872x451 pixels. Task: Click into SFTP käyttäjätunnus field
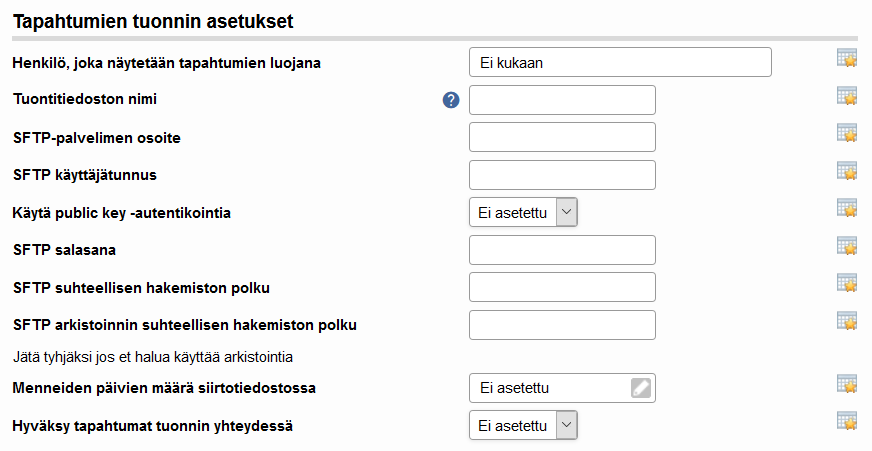562,175
